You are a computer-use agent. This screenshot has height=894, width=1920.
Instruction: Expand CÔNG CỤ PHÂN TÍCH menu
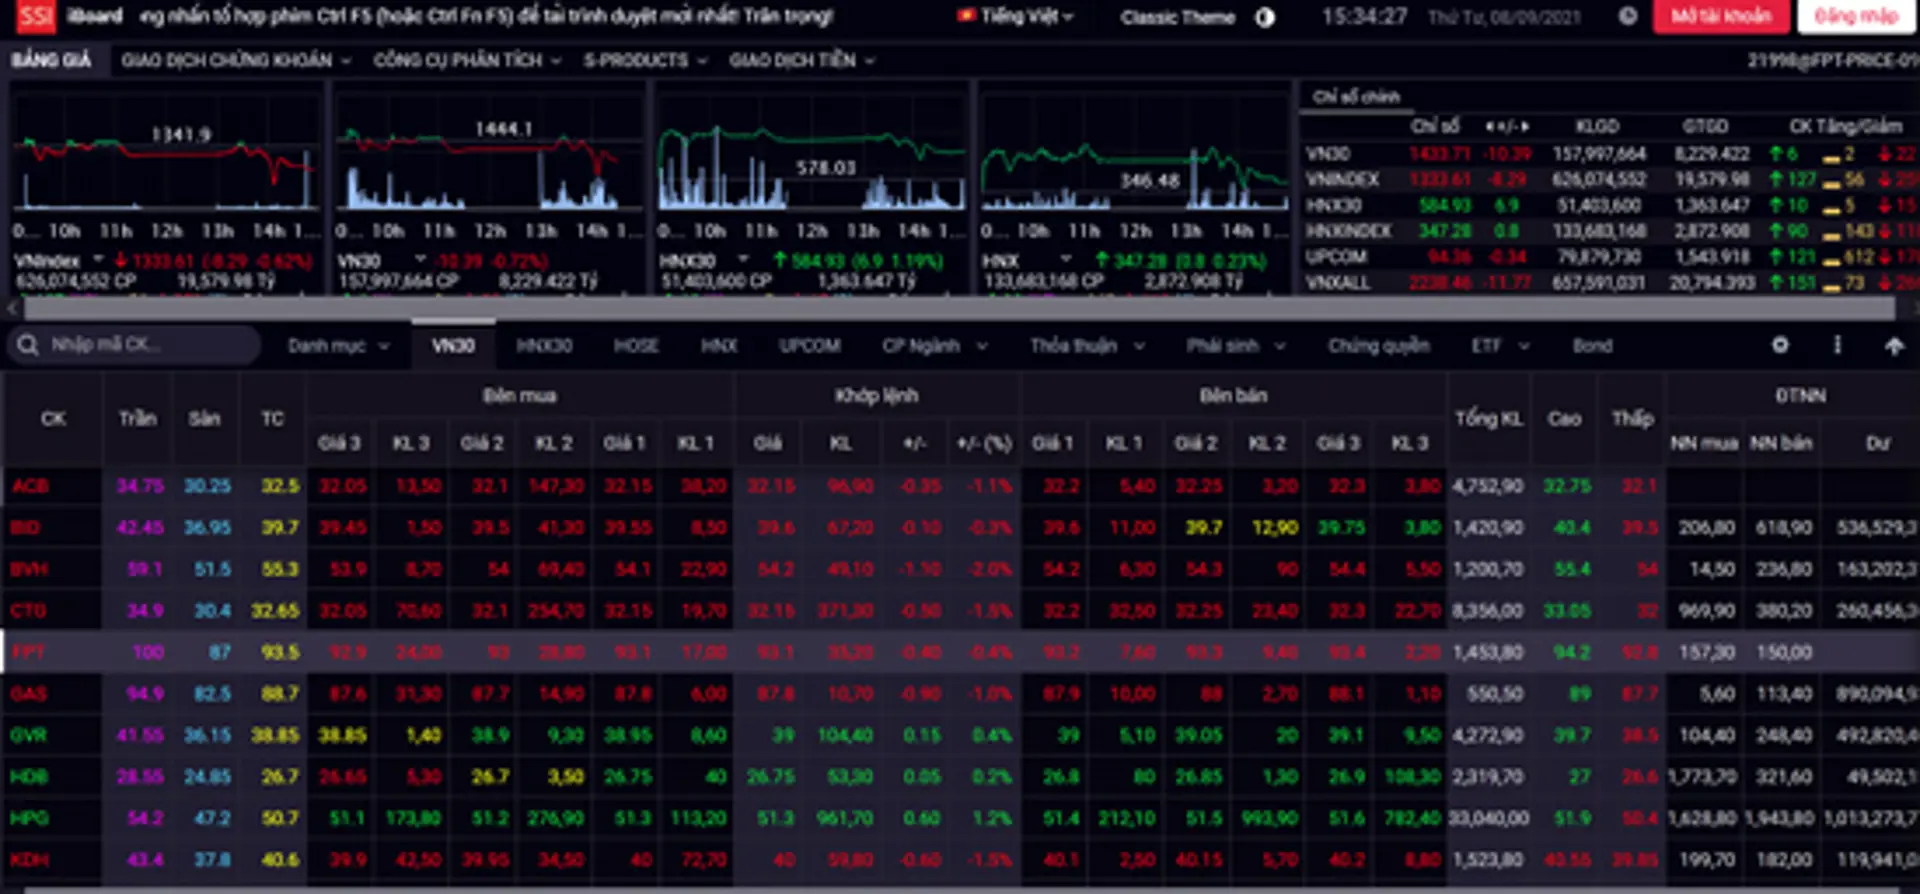coord(467,60)
